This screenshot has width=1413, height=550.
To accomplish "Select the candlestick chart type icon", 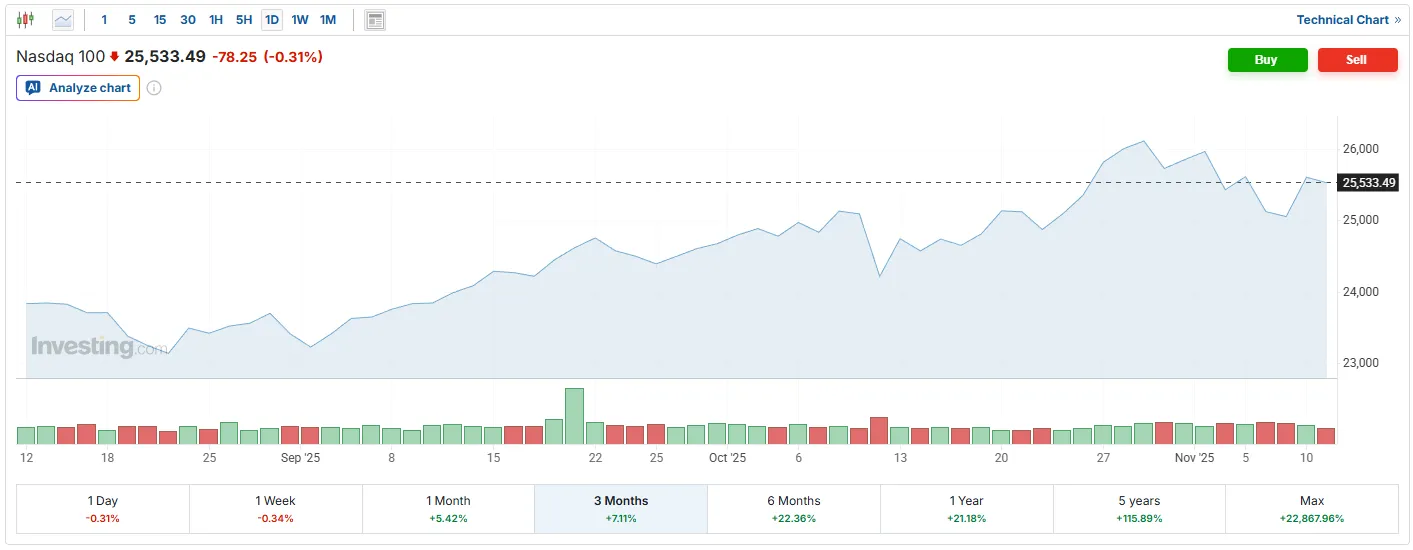I will pos(26,19).
